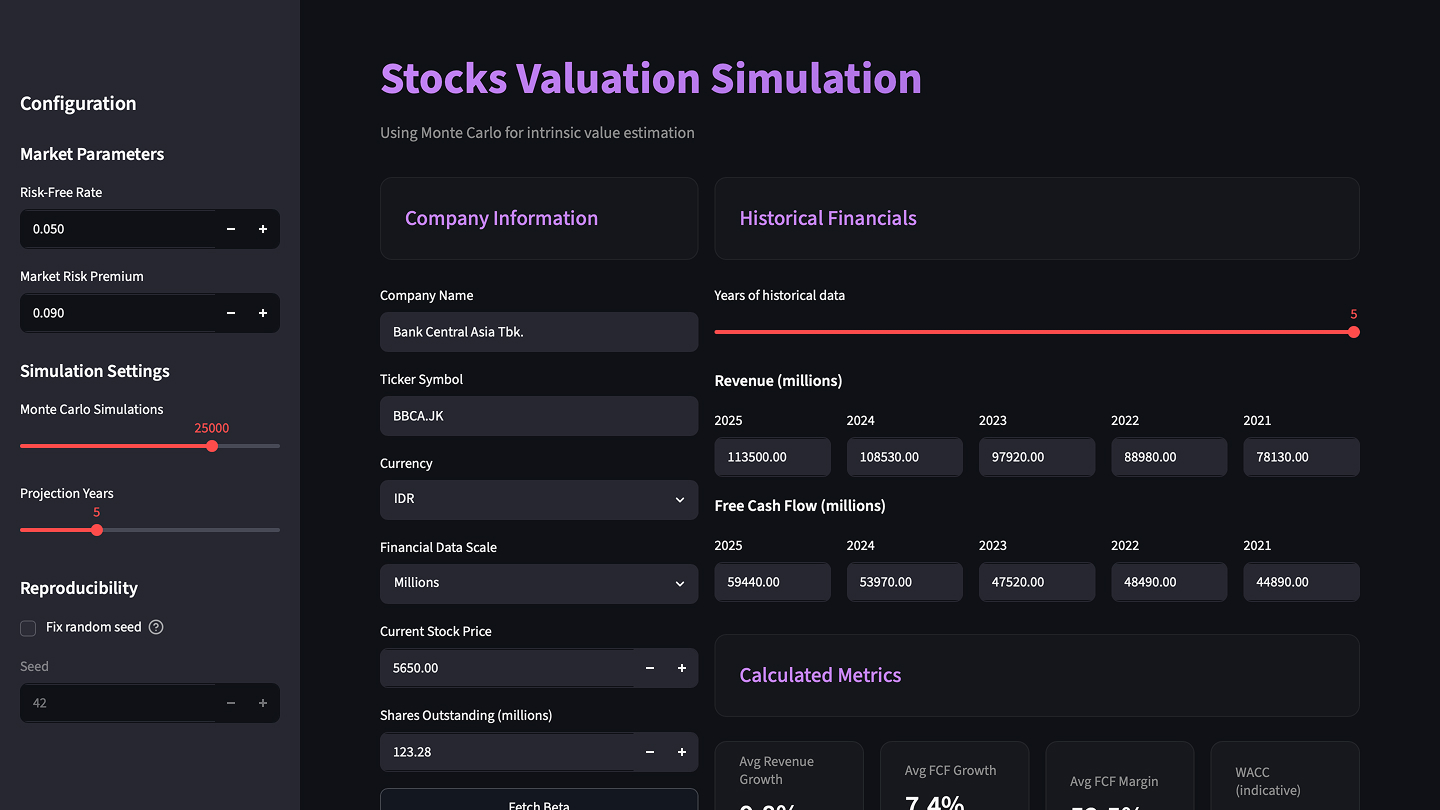Click the Fetch Beta button

tap(539, 799)
